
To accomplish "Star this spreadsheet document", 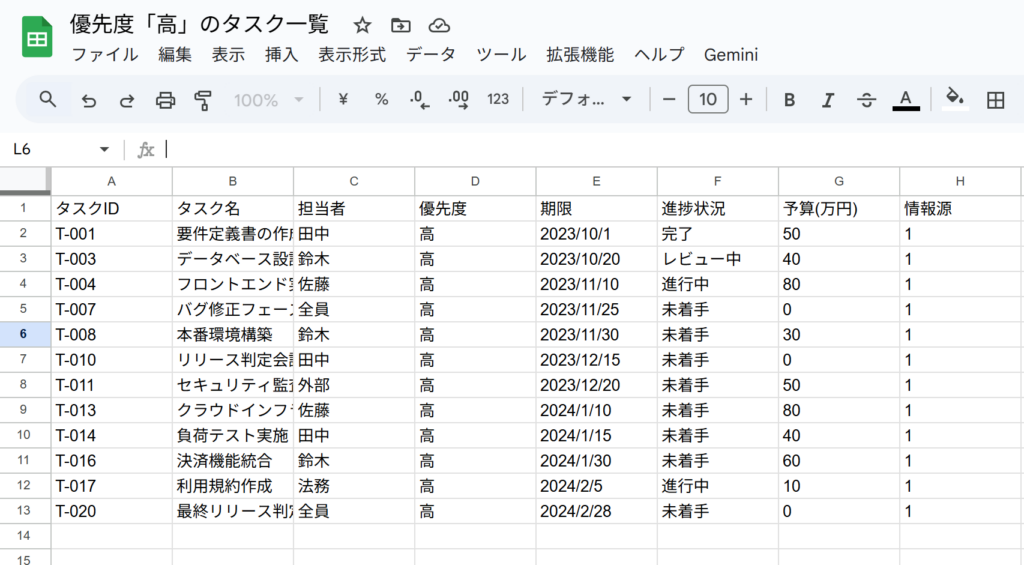I will click(362, 25).
